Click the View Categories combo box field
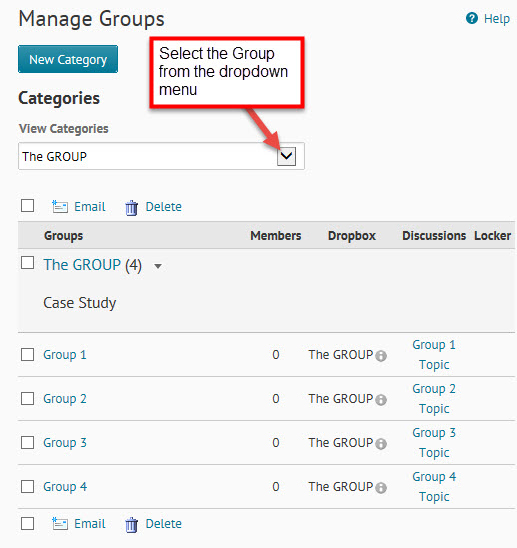Viewport: 517px width, 548px height. click(x=161, y=156)
